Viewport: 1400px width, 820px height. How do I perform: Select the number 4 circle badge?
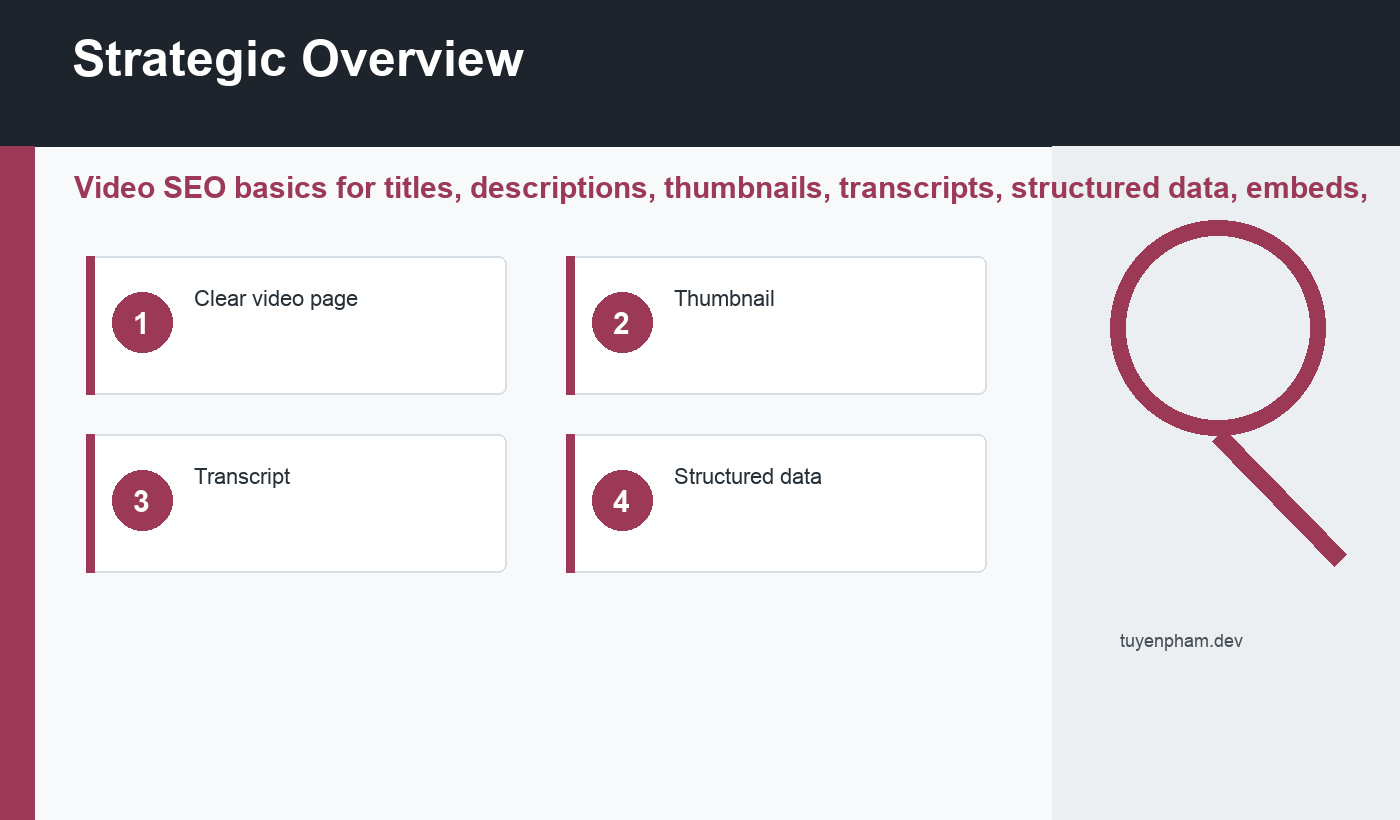click(622, 500)
